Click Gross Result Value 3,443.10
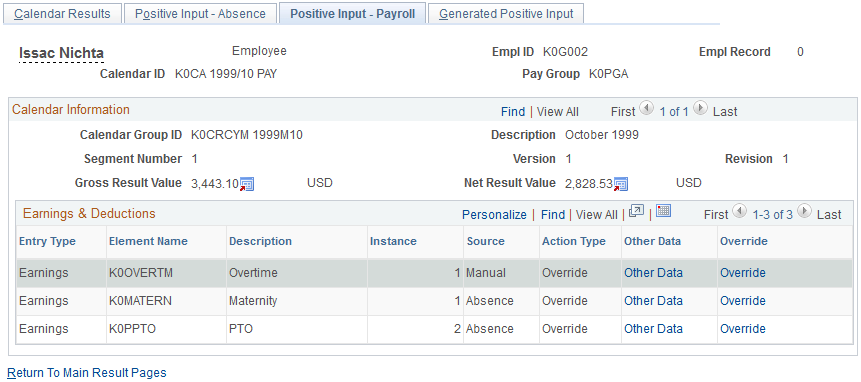 coord(215,184)
